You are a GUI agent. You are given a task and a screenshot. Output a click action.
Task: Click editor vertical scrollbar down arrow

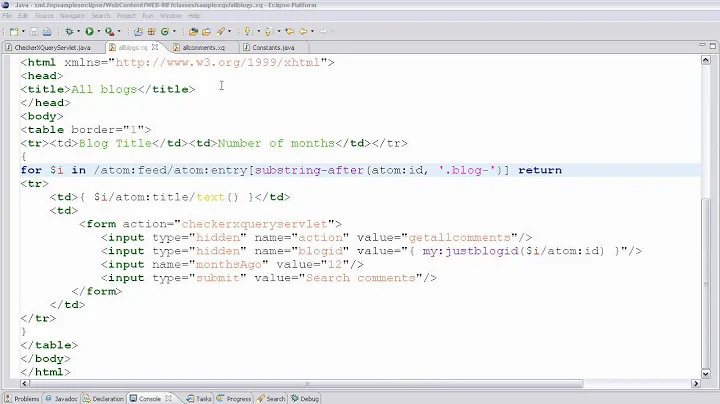click(x=706, y=374)
